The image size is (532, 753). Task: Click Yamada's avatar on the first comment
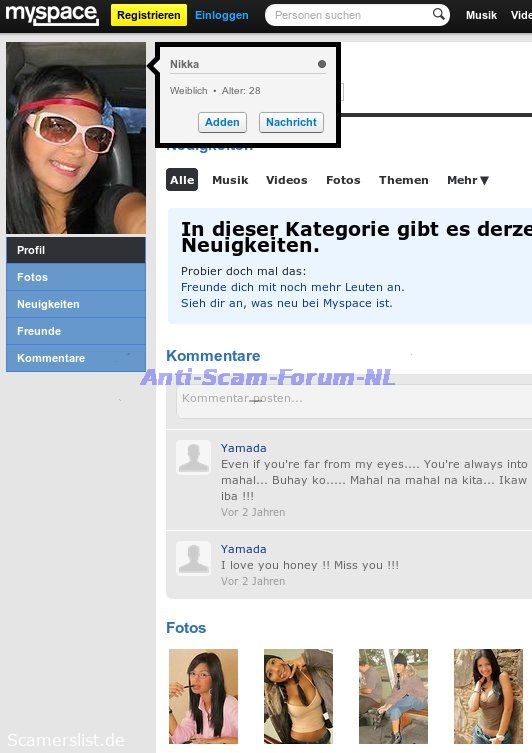[x=193, y=457]
